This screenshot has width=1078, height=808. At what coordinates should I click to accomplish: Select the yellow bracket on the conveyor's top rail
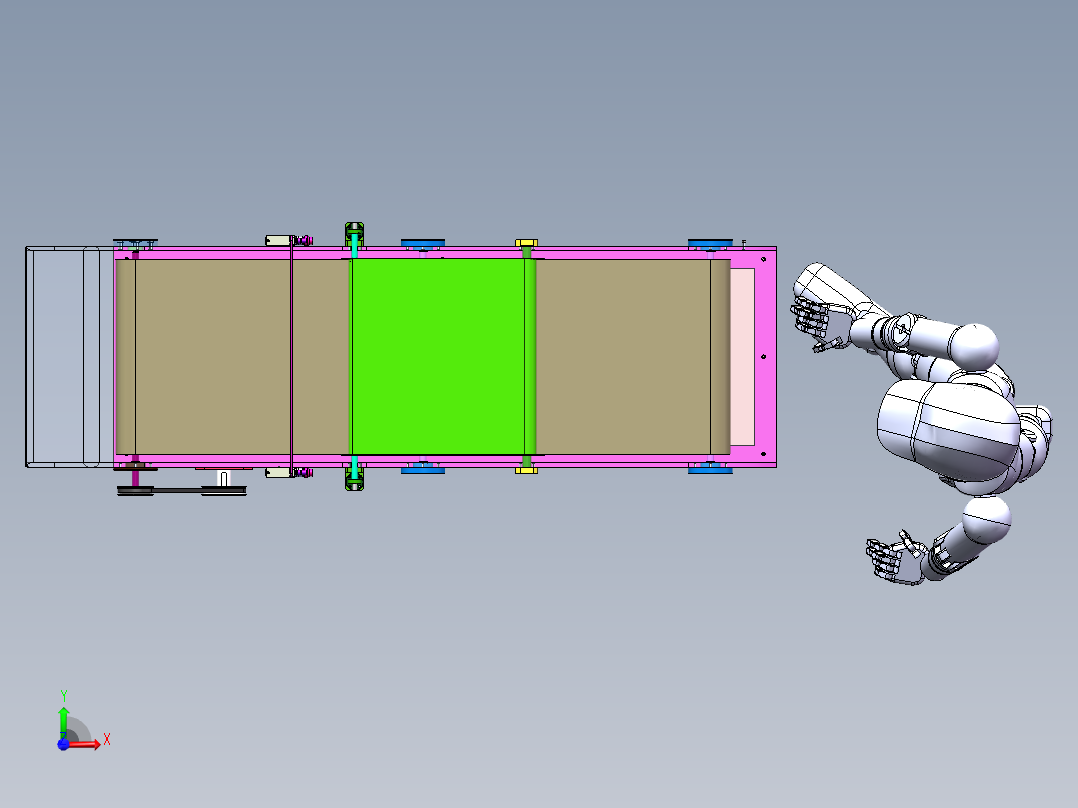(x=527, y=243)
